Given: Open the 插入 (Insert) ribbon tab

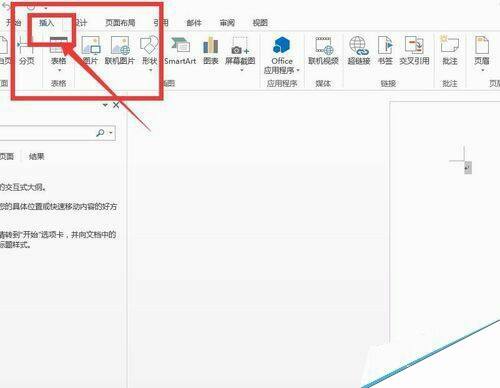Looking at the screenshot, I should coord(47,23).
